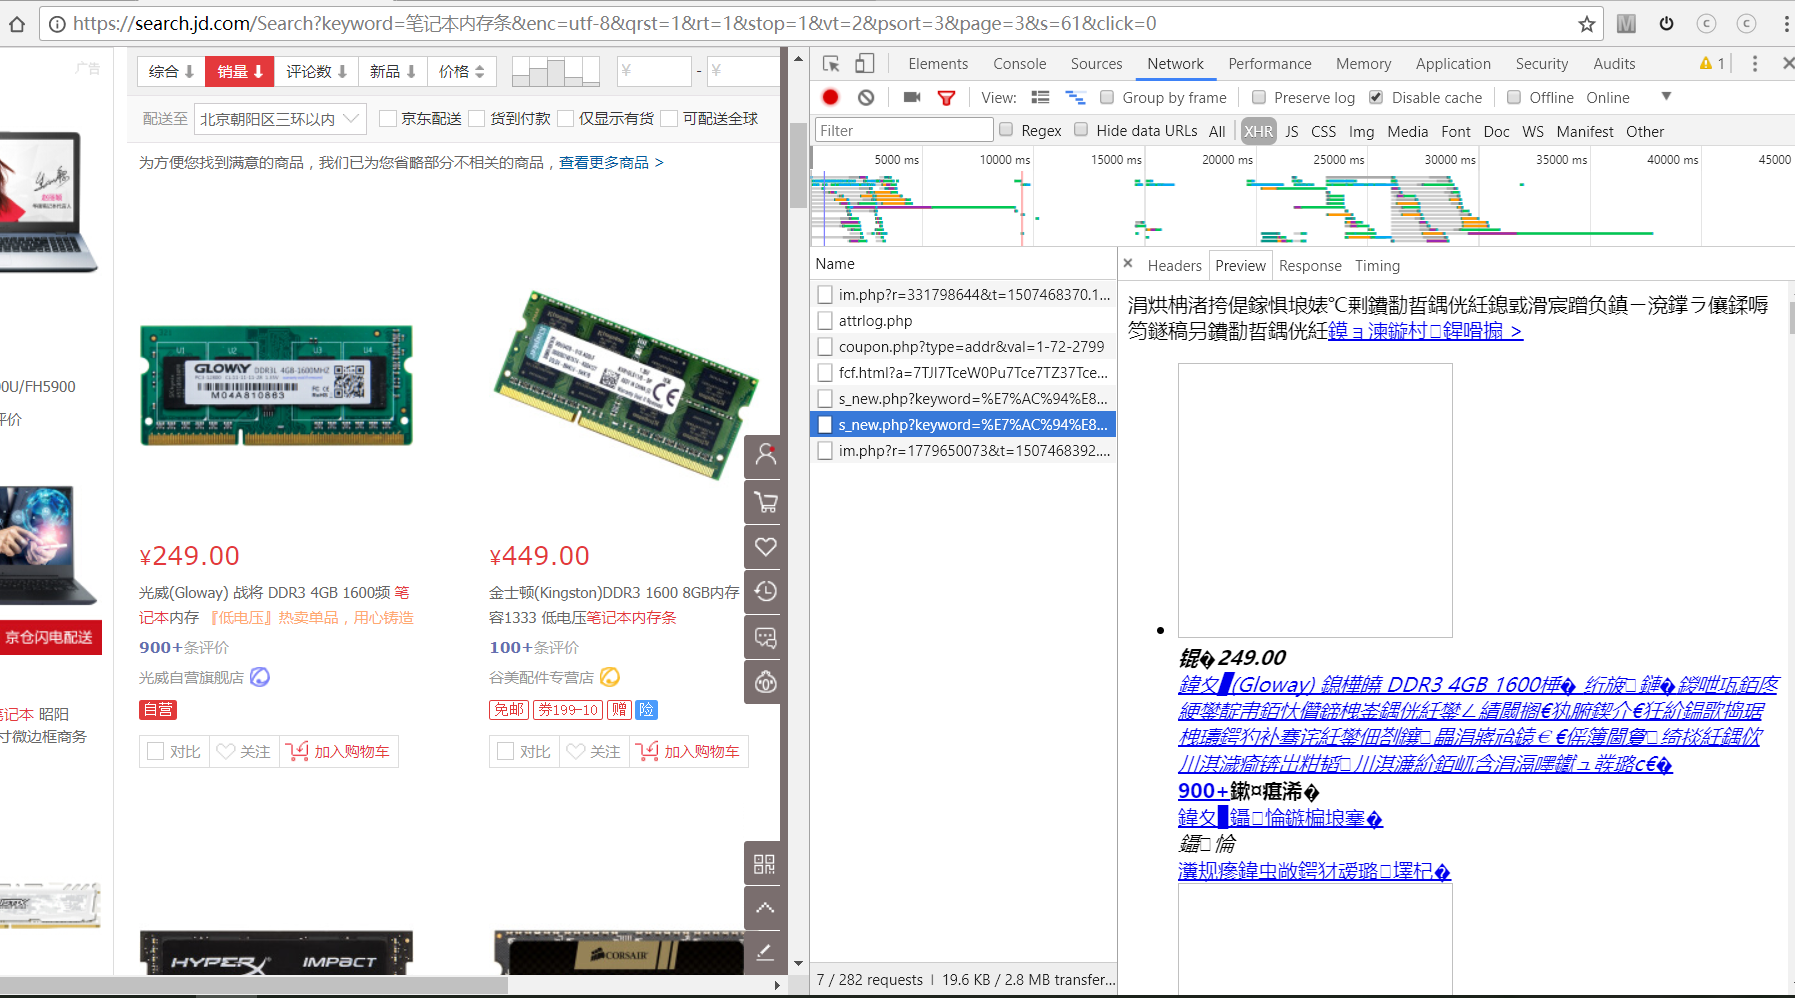Sort products by 价格
Viewport: 1795px width, 998px height.
(x=461, y=71)
